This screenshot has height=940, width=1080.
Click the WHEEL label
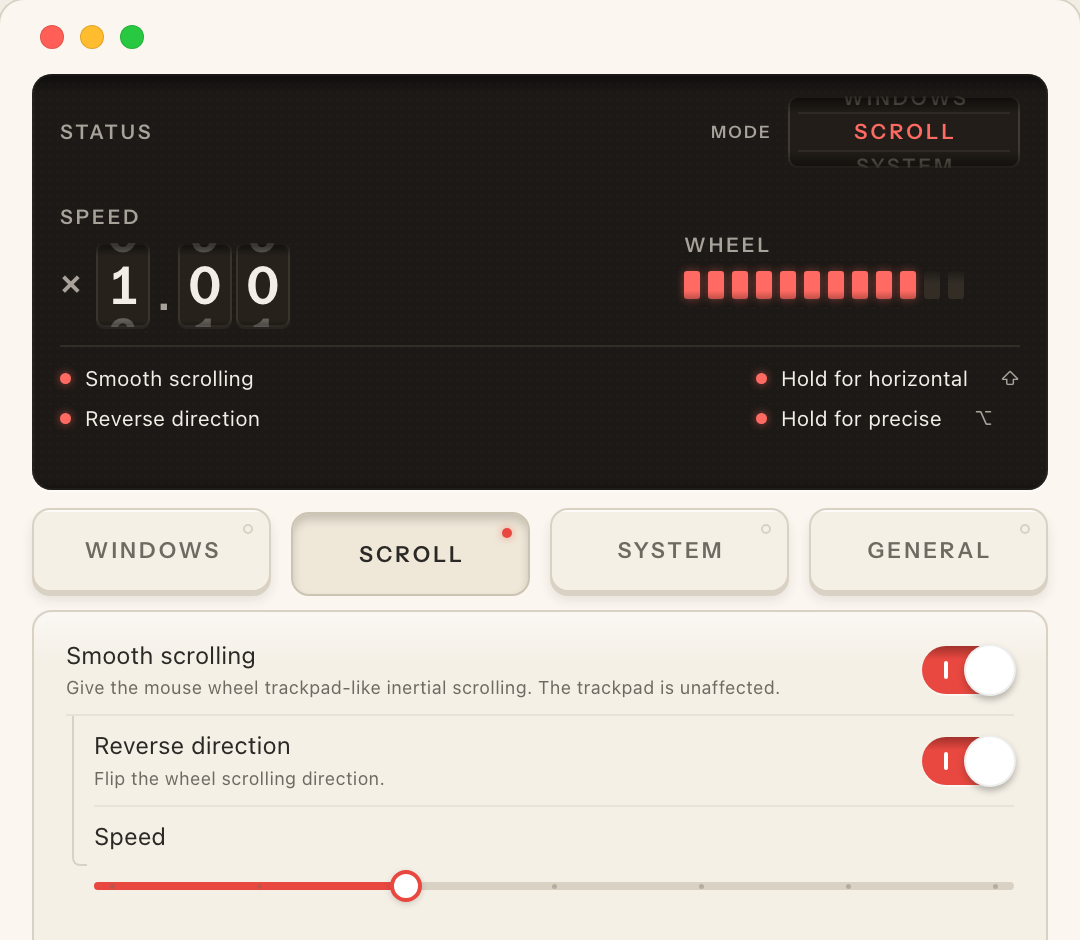pos(727,245)
